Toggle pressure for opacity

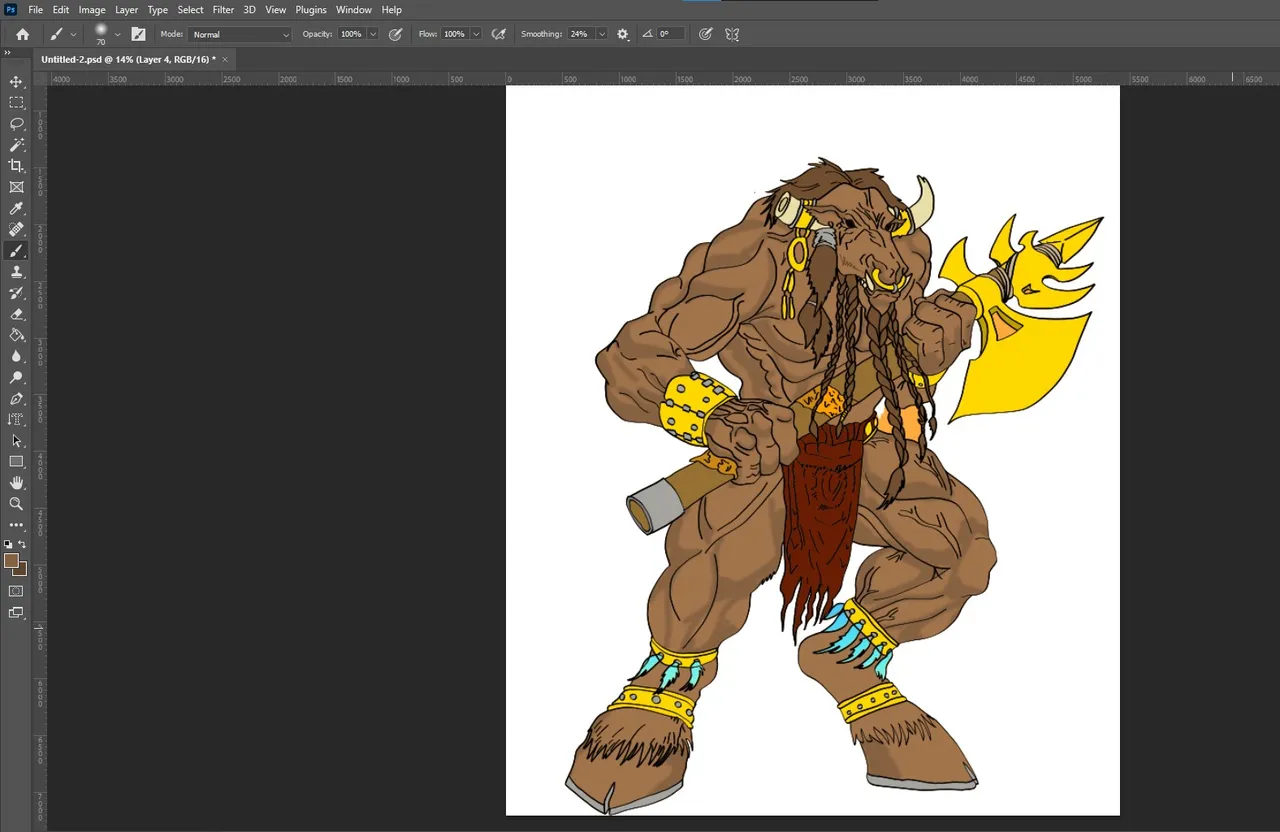point(395,34)
